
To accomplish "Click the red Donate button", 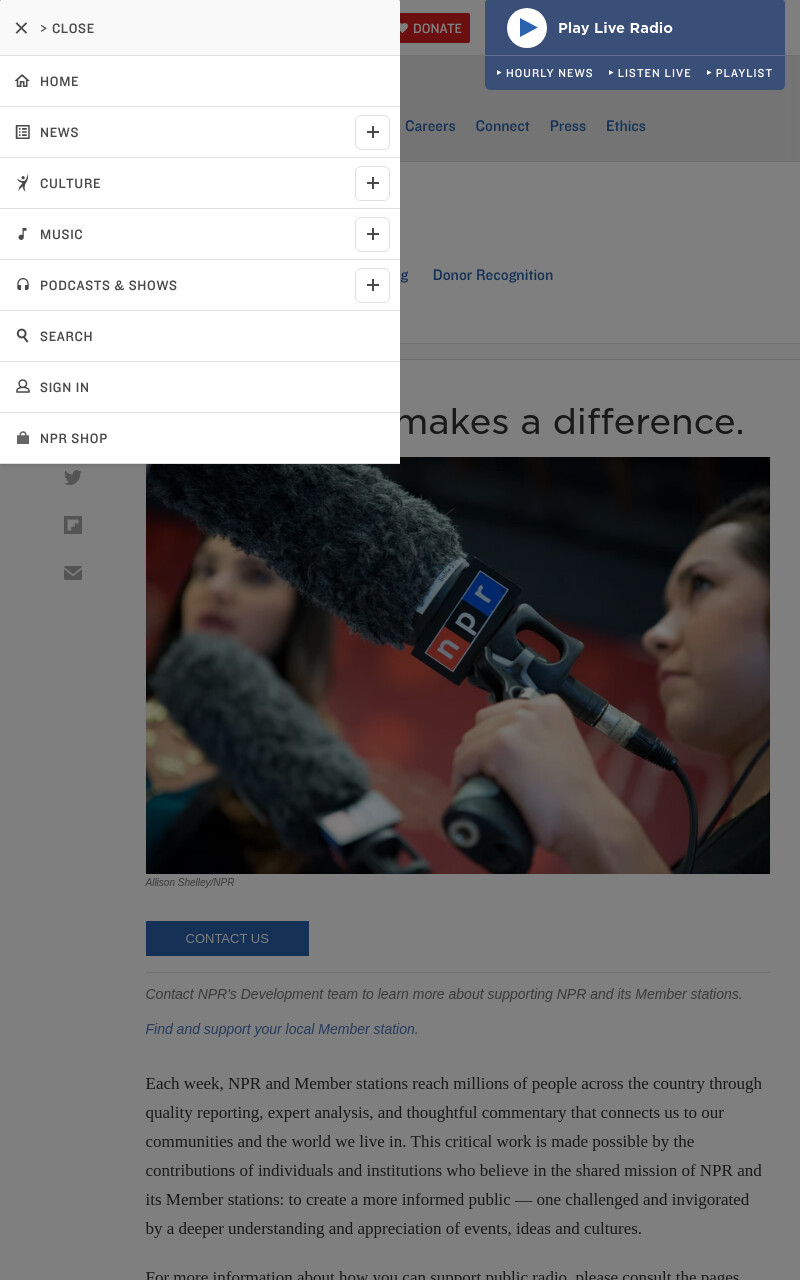I will point(435,28).
